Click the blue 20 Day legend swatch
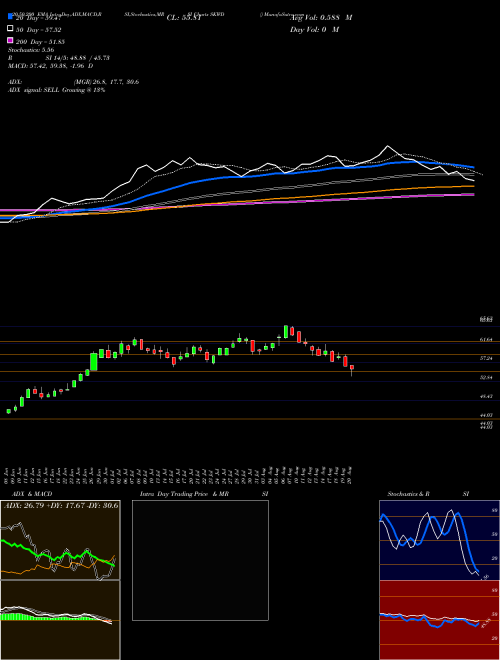The image size is (500, 660). pyautogui.click(x=10, y=17)
